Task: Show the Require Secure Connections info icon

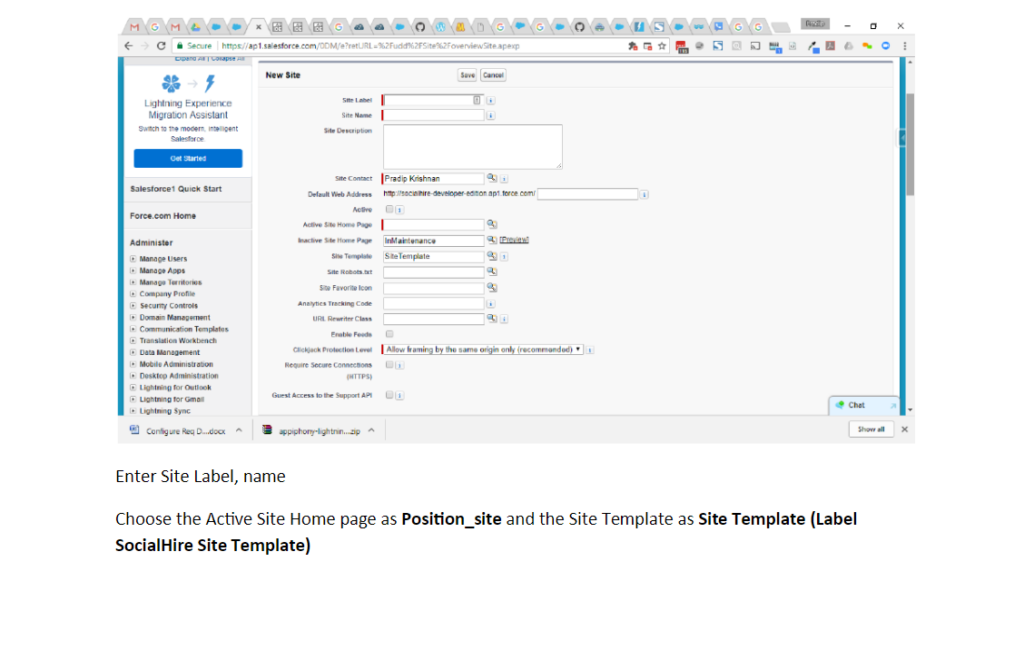Action: click(x=400, y=366)
